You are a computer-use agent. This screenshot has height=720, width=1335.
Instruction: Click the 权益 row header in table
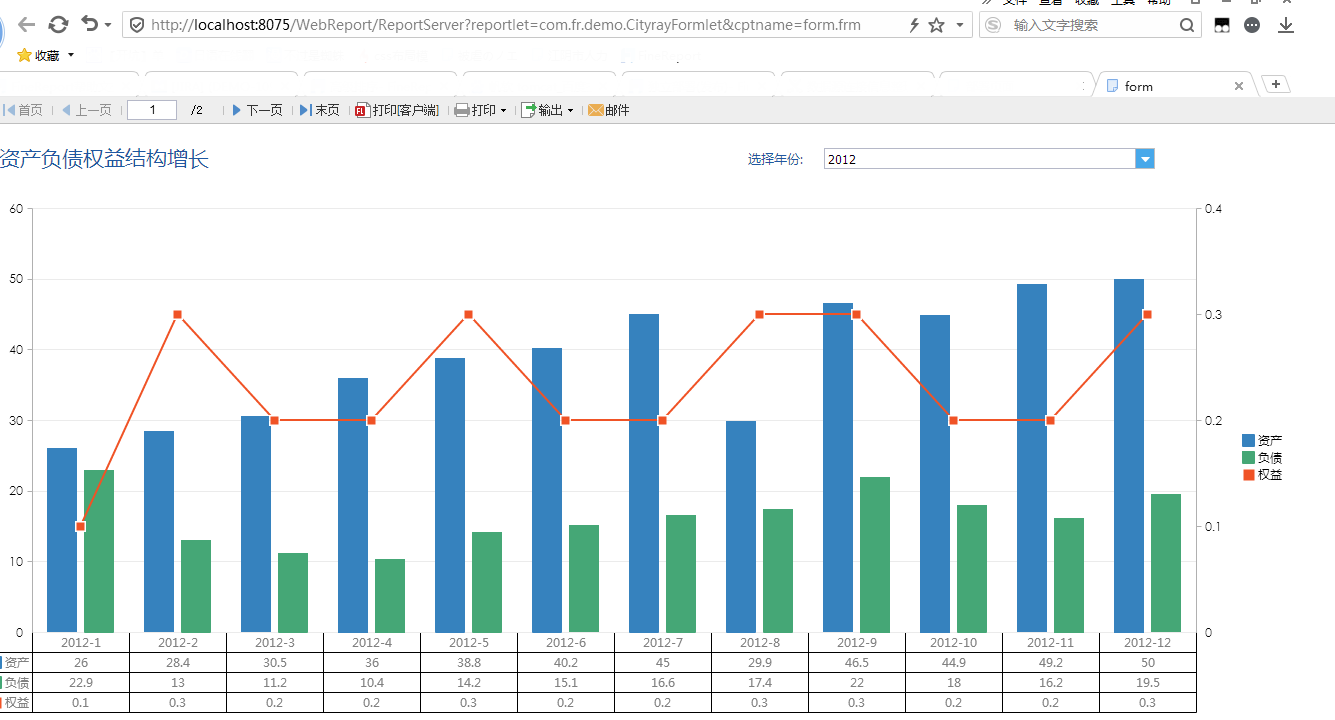coord(16,703)
